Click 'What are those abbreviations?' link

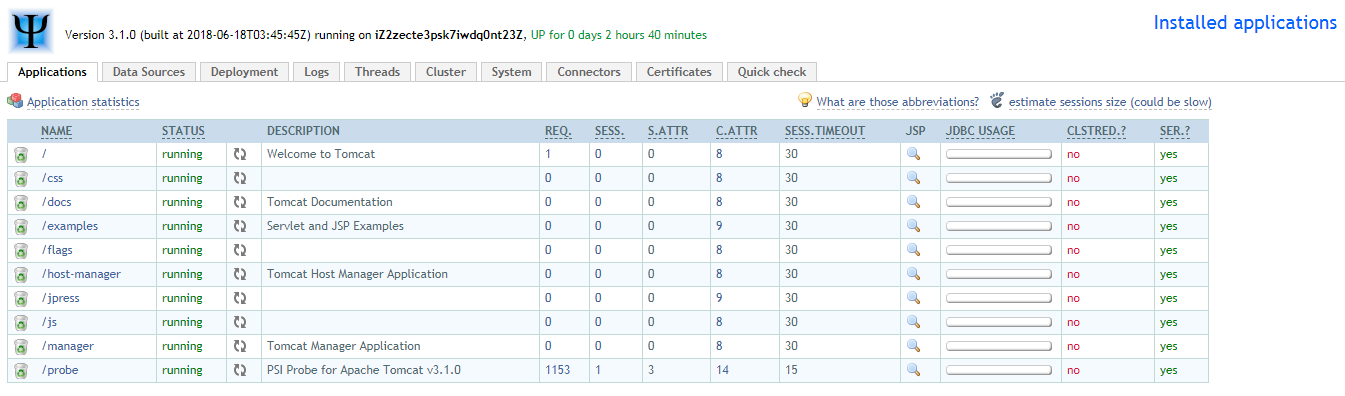tap(898, 102)
